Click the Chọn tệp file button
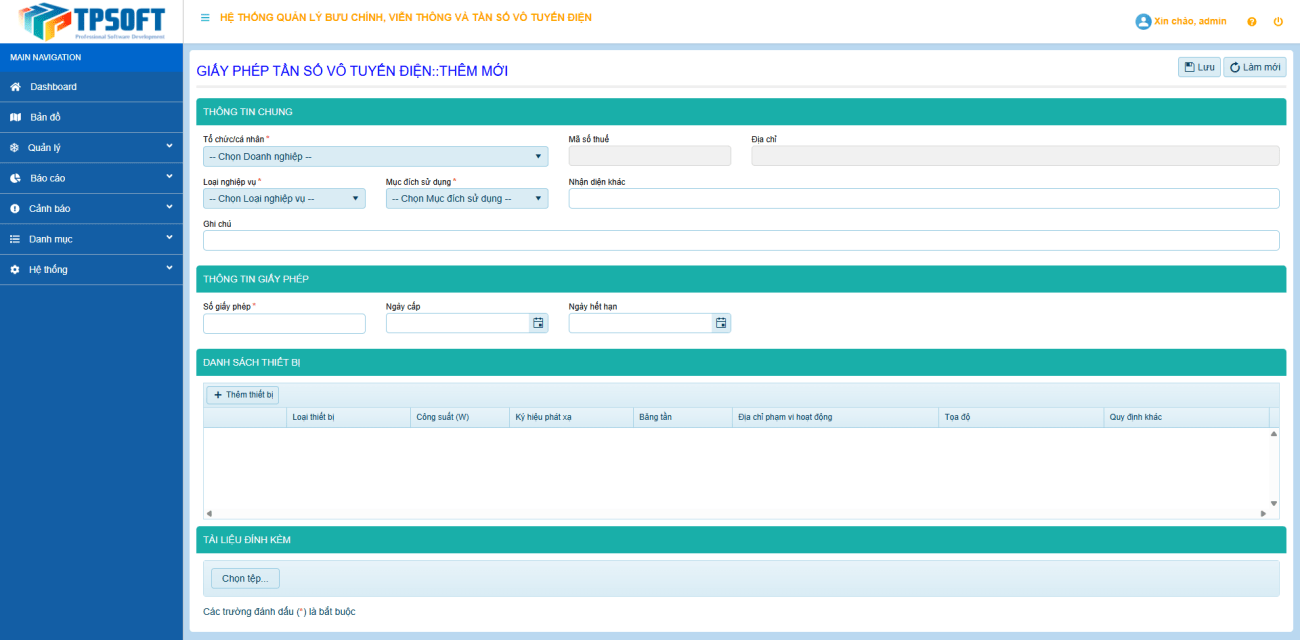Viewport: 1300px width, 640px height. click(246, 578)
